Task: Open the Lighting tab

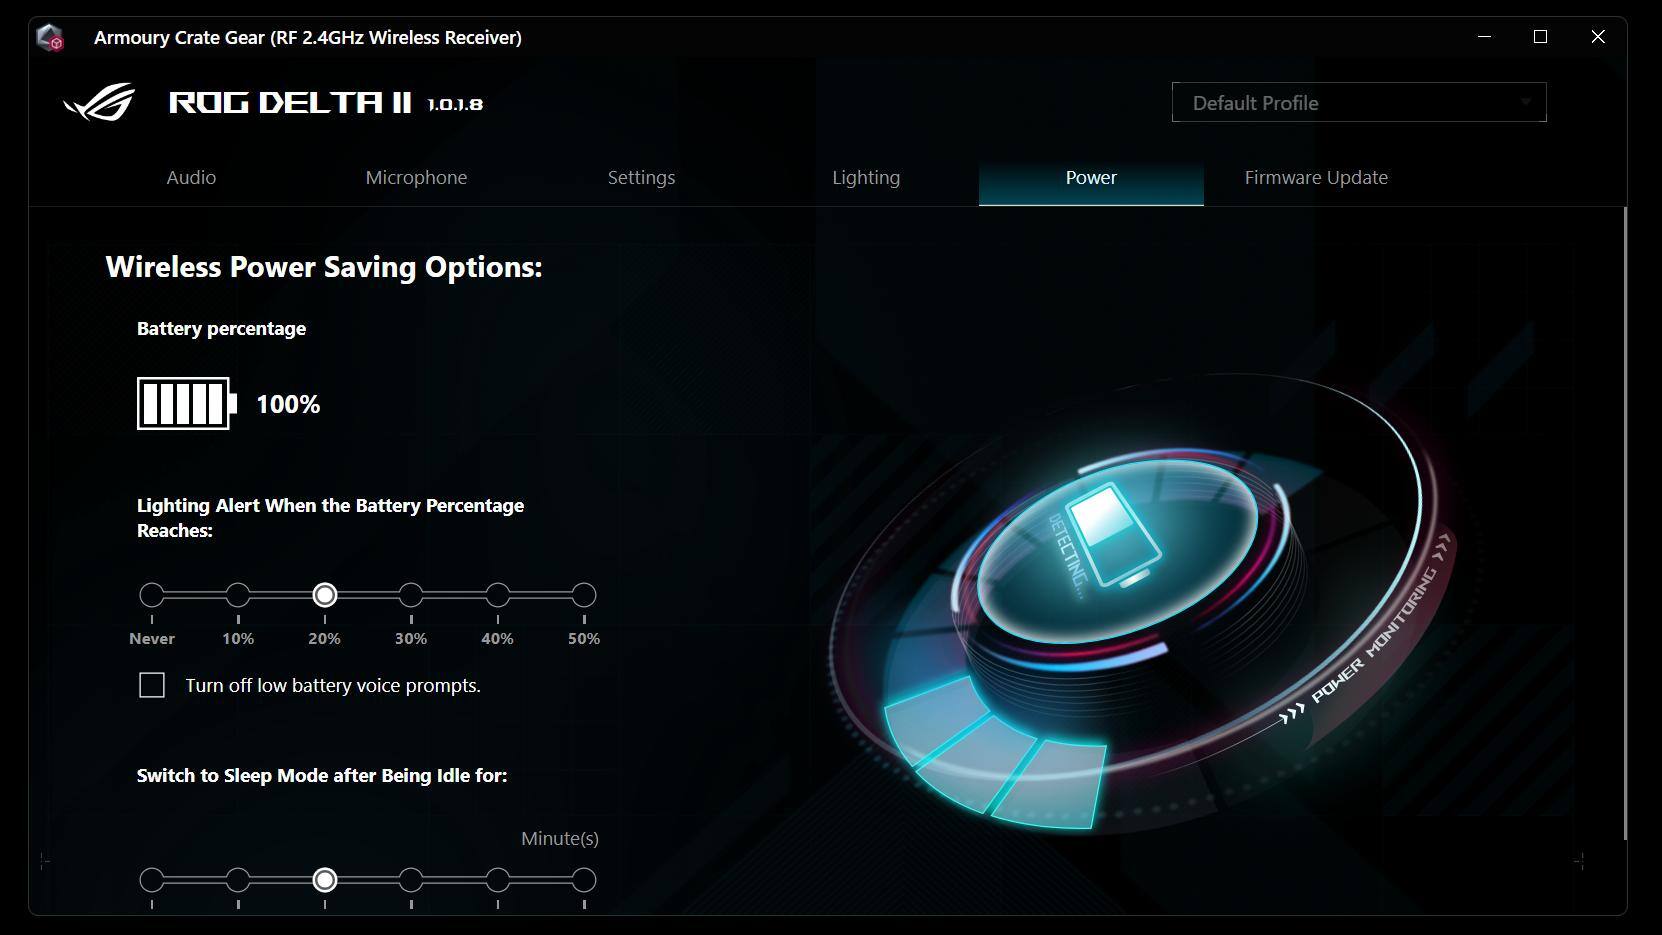Action: pyautogui.click(x=866, y=178)
